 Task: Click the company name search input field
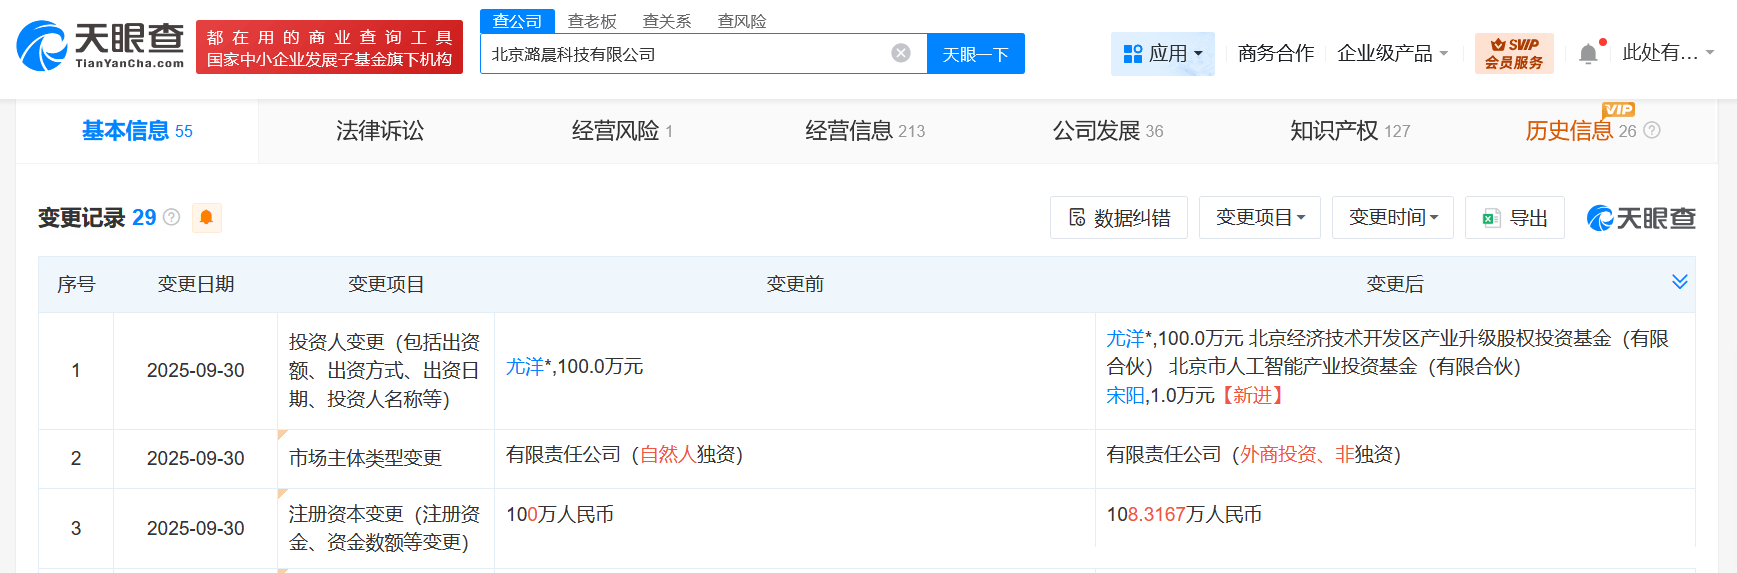tap(685, 54)
